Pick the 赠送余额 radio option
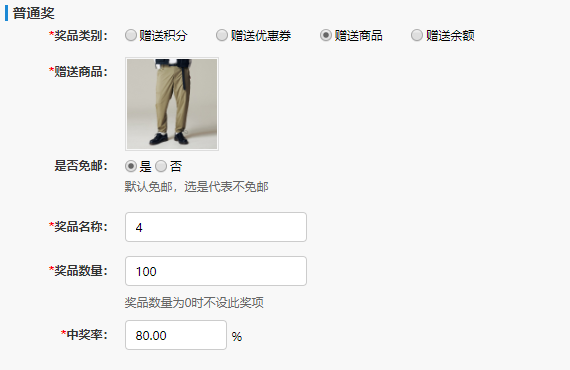Image resolution: width=570 pixels, height=370 pixels. click(x=417, y=35)
